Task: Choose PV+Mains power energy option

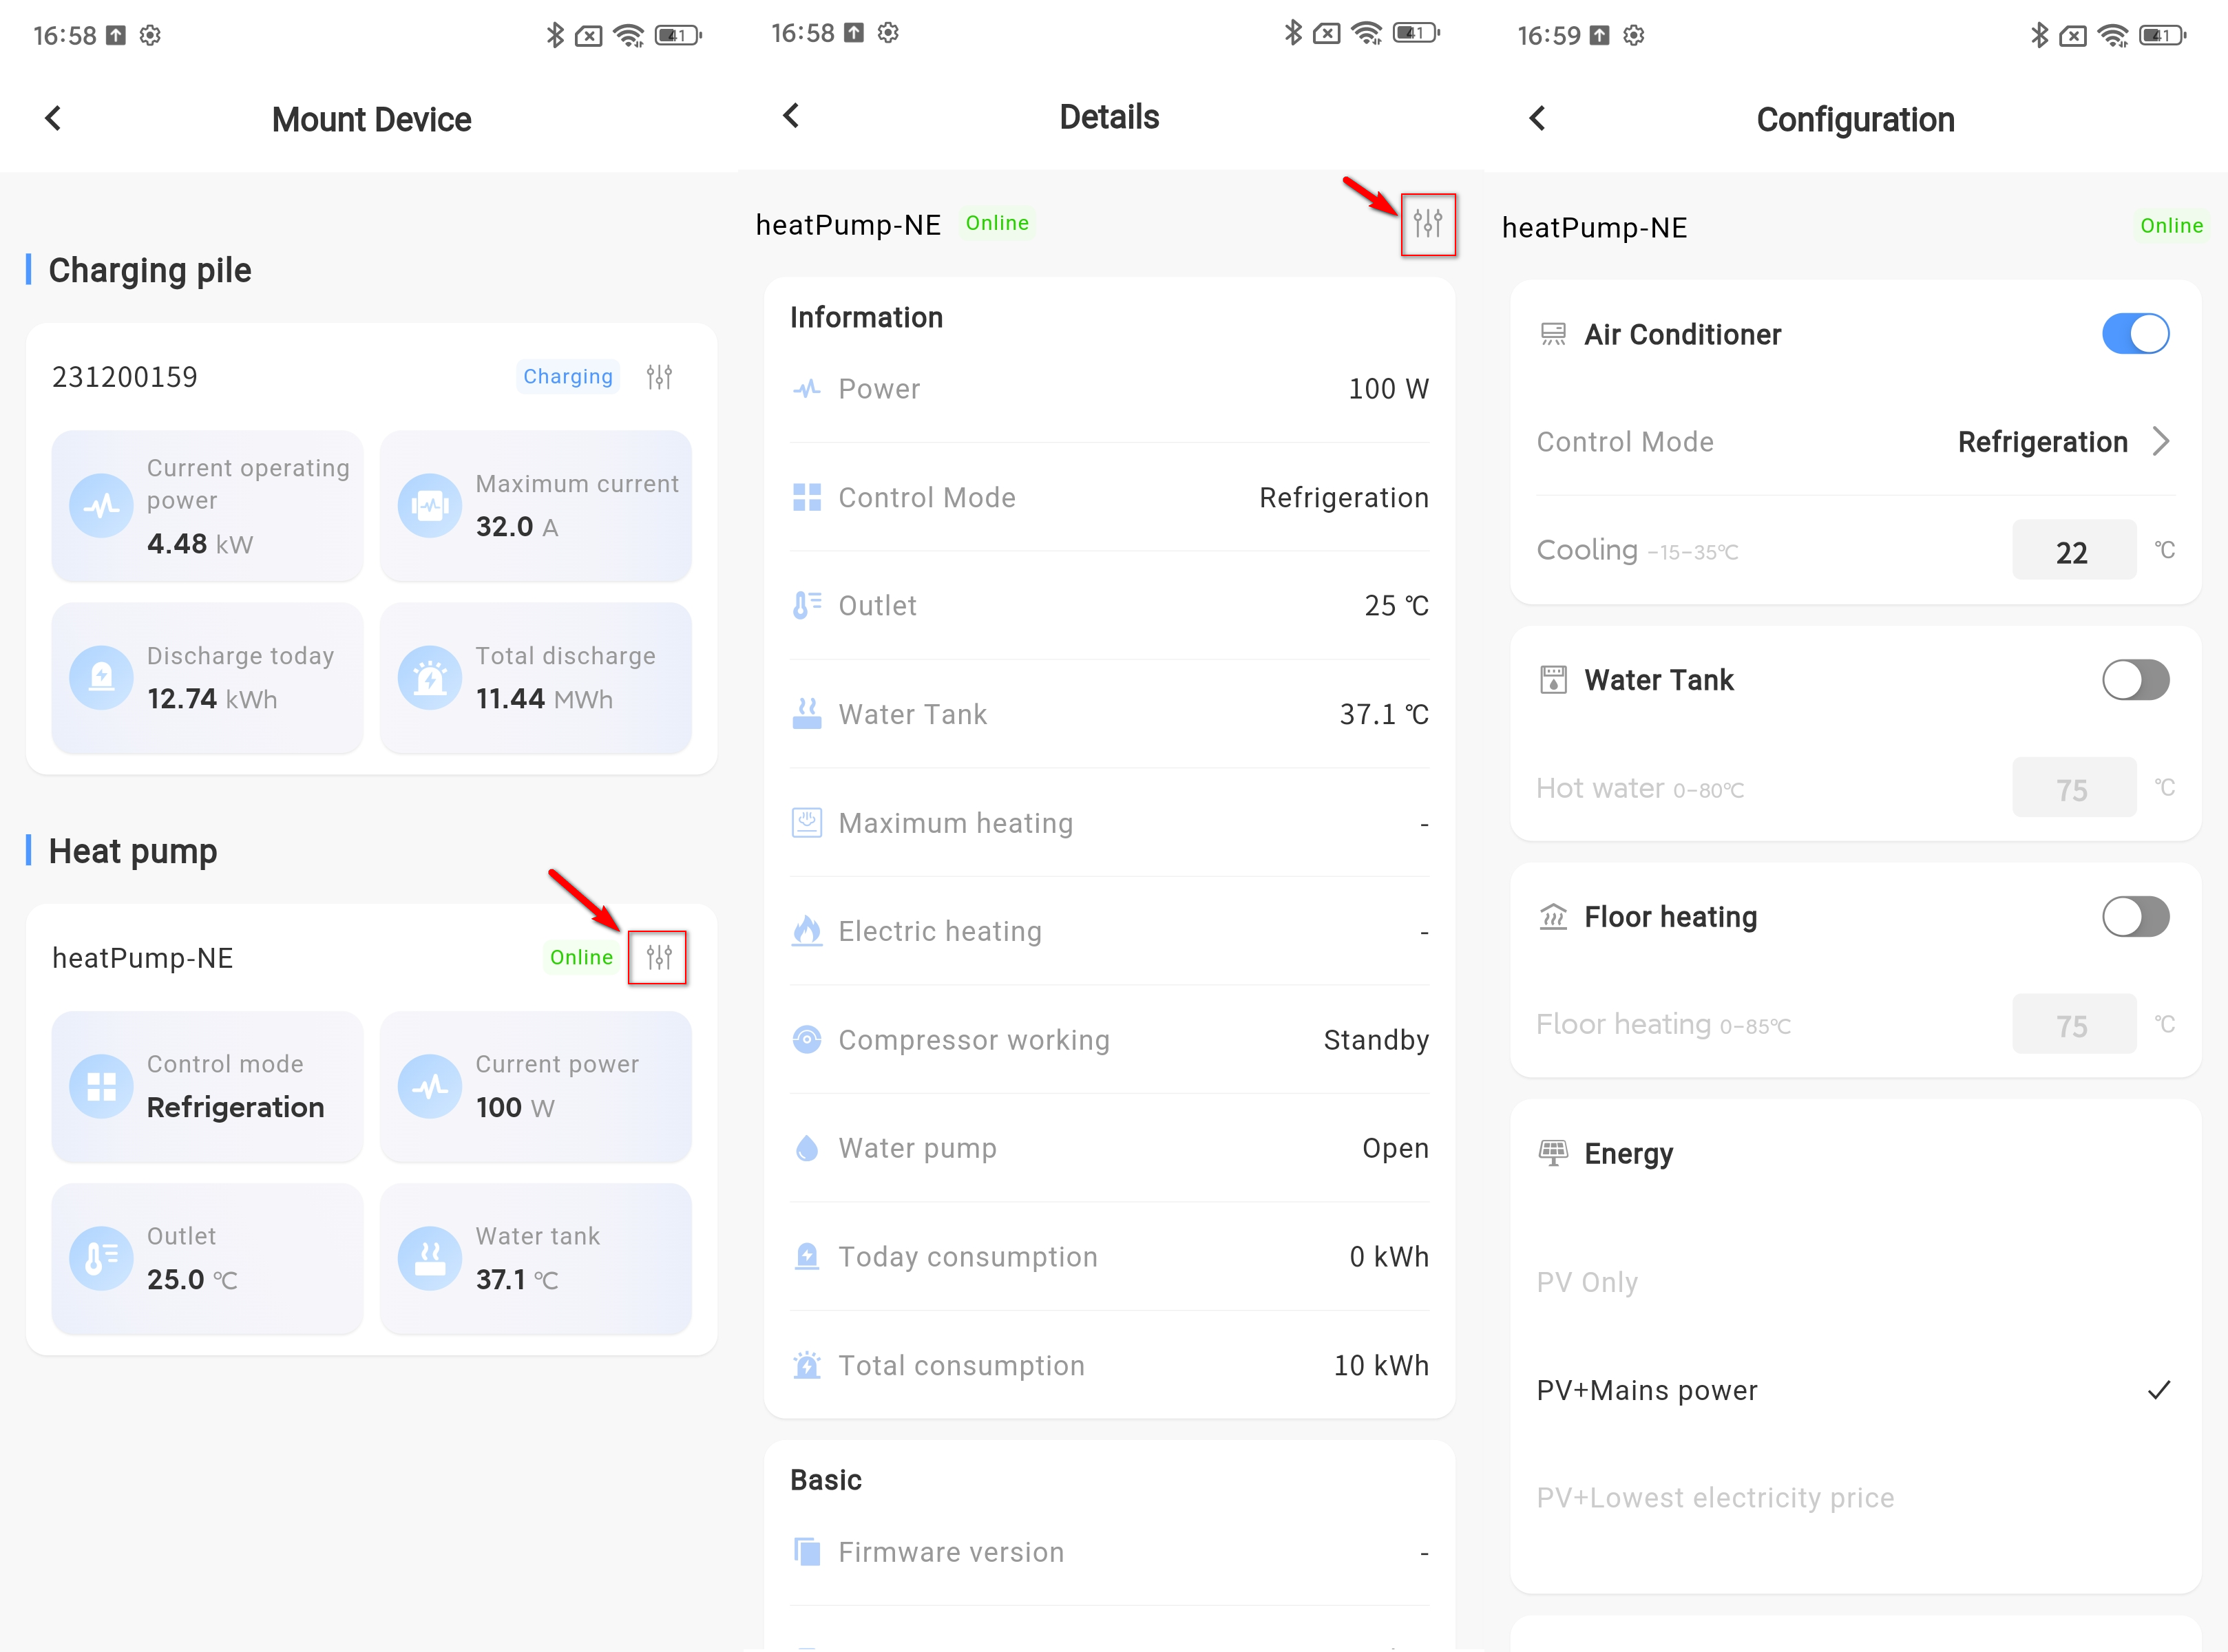Action: coord(1646,1390)
